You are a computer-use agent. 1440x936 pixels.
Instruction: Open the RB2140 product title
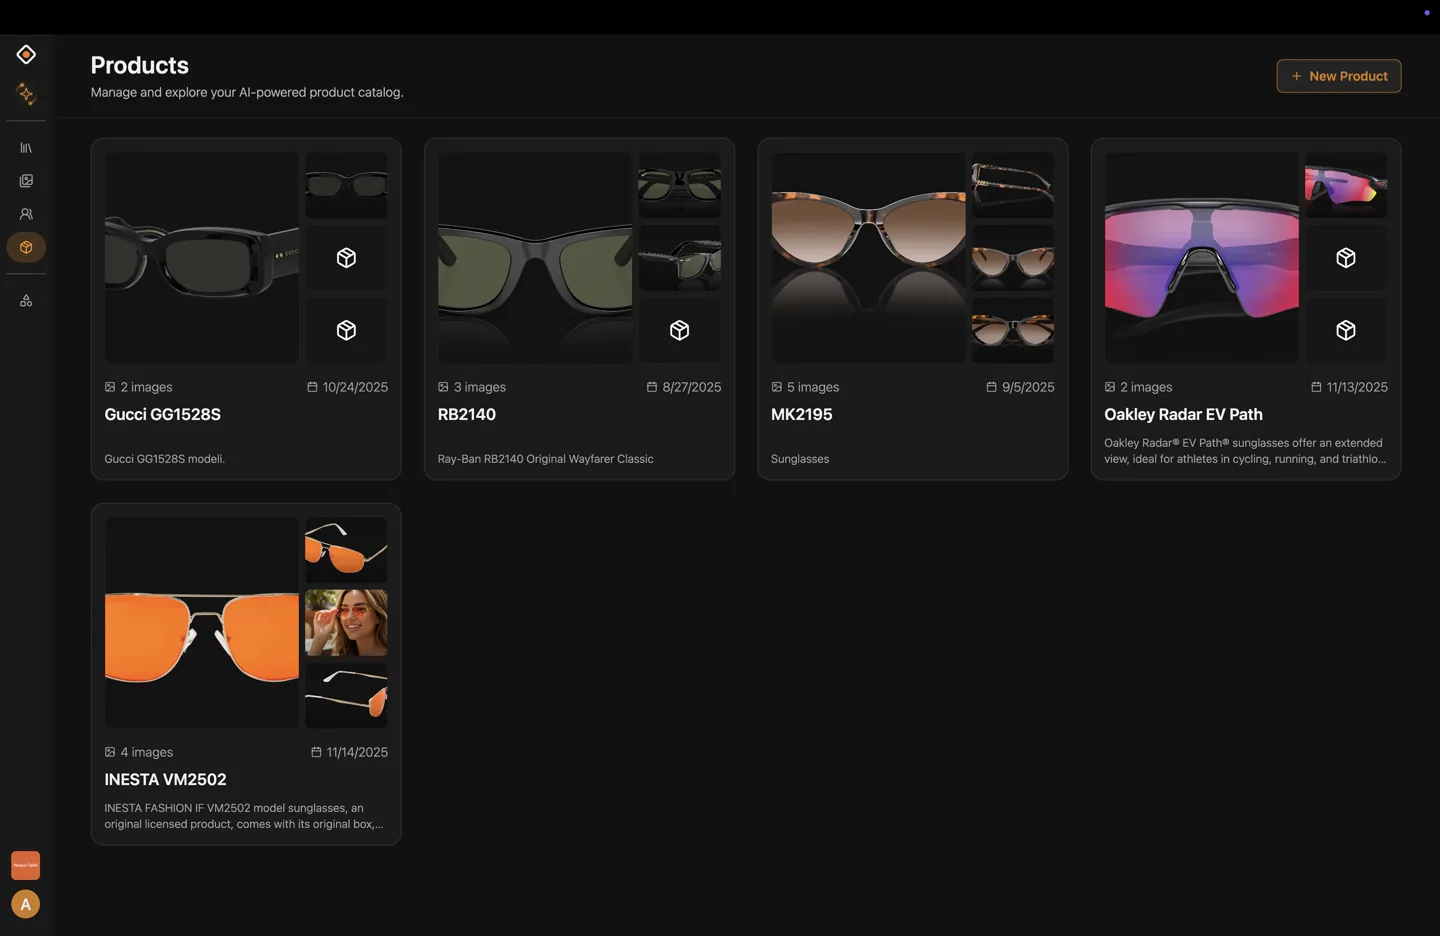(x=467, y=414)
